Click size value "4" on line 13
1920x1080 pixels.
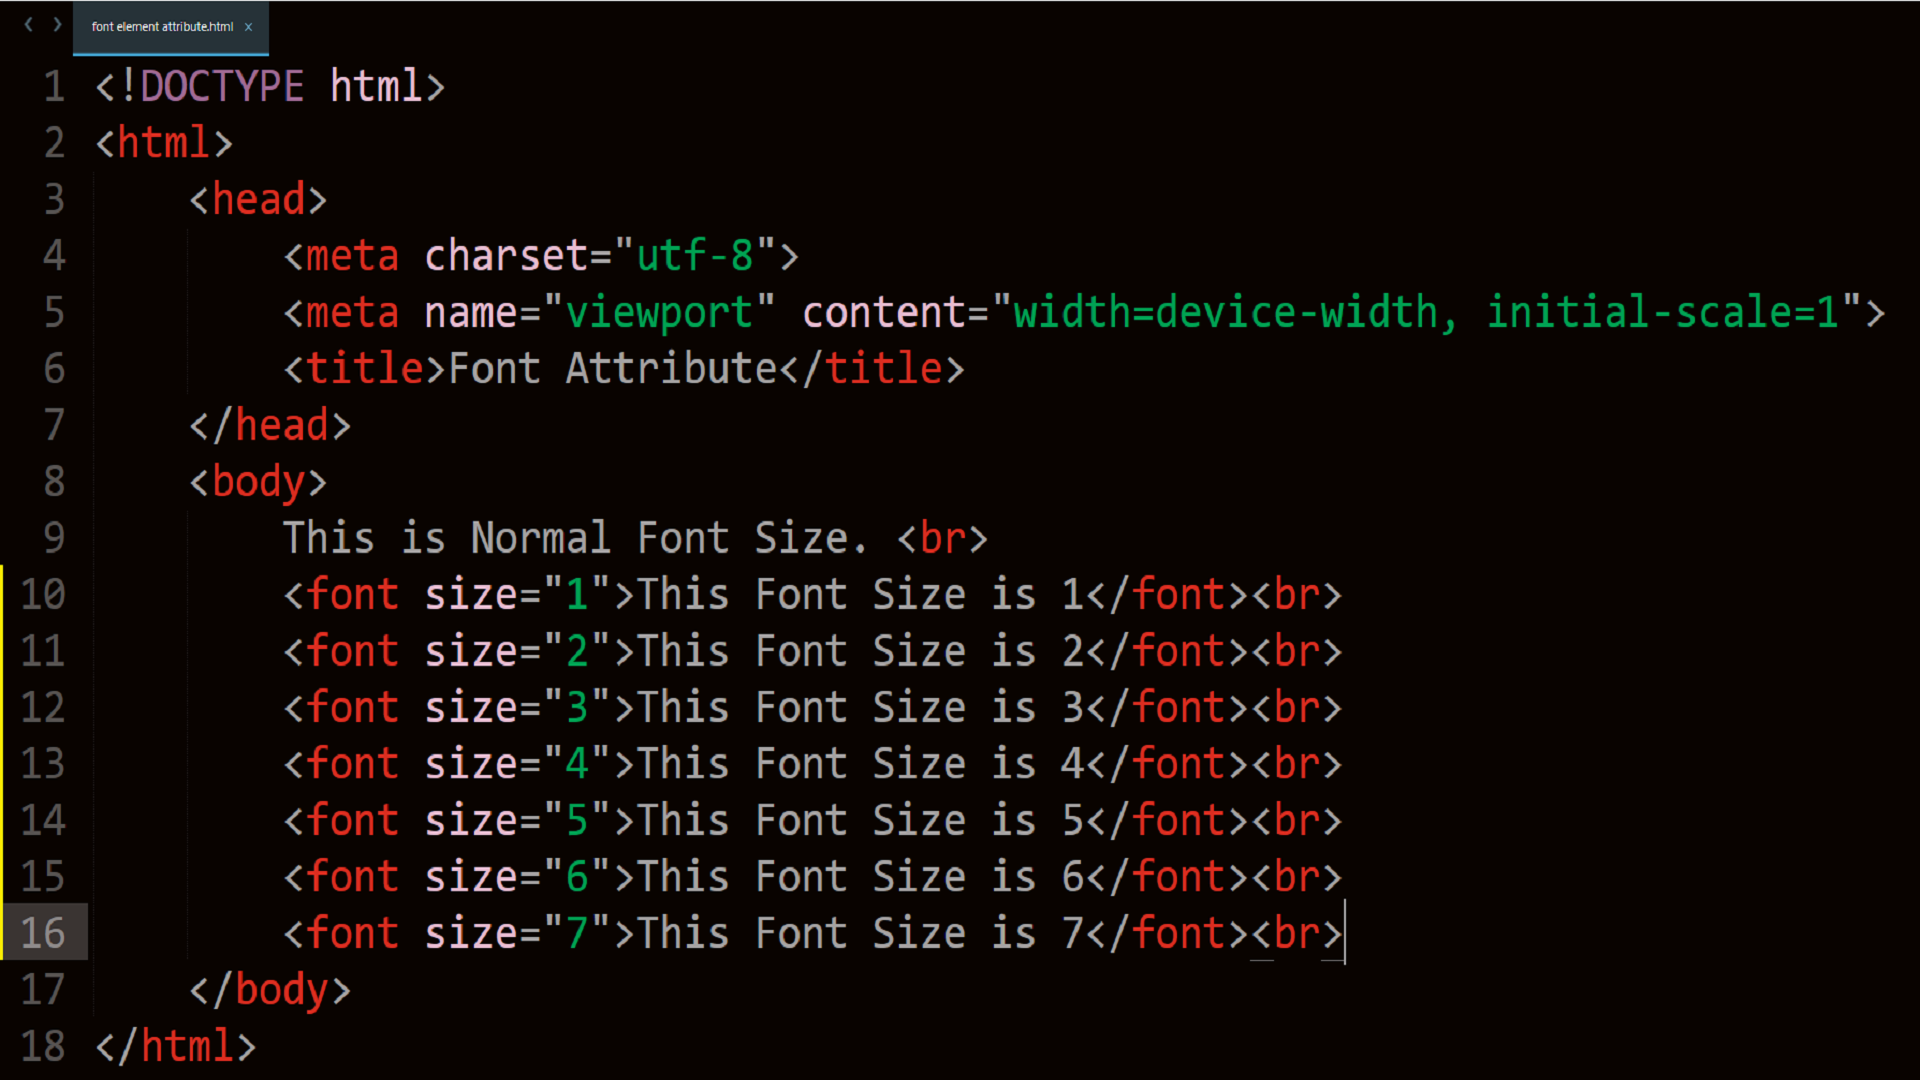click(577, 764)
